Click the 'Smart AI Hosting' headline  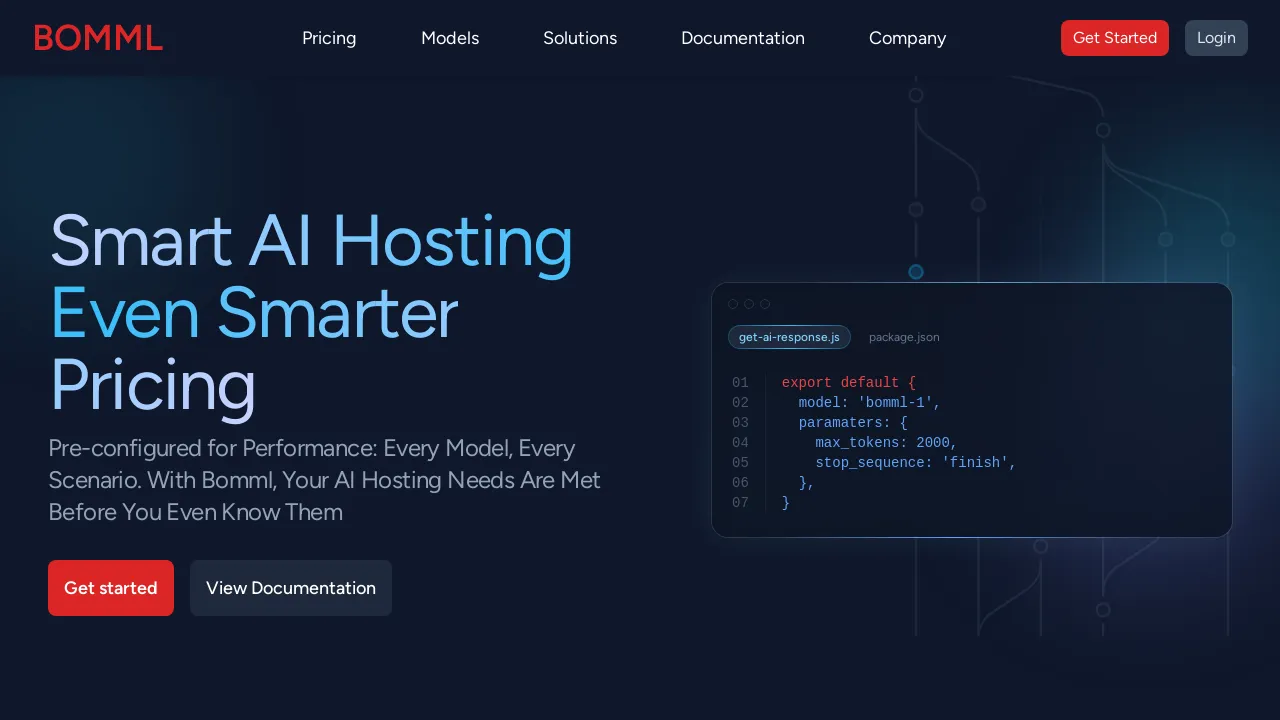(x=311, y=242)
